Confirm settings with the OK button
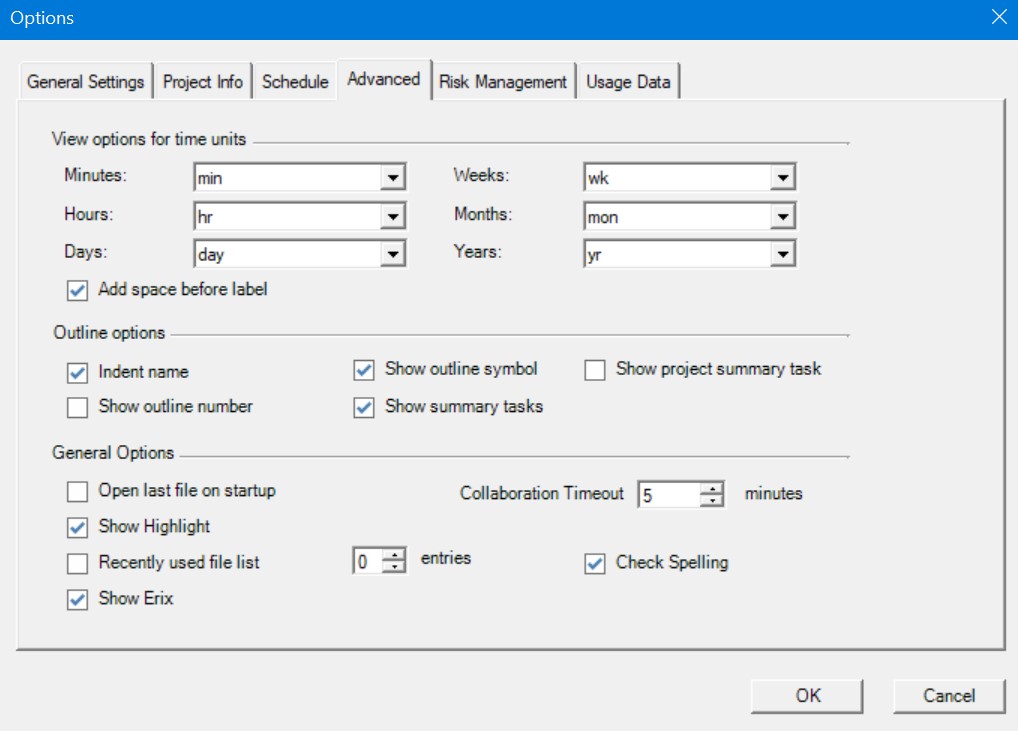This screenshot has width=1018, height=731. point(807,696)
